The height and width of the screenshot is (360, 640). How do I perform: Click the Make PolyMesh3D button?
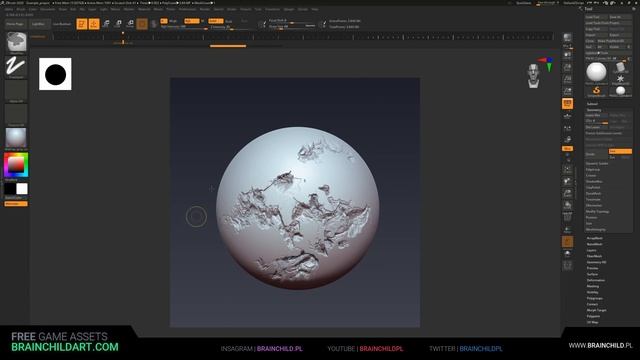[614, 41]
